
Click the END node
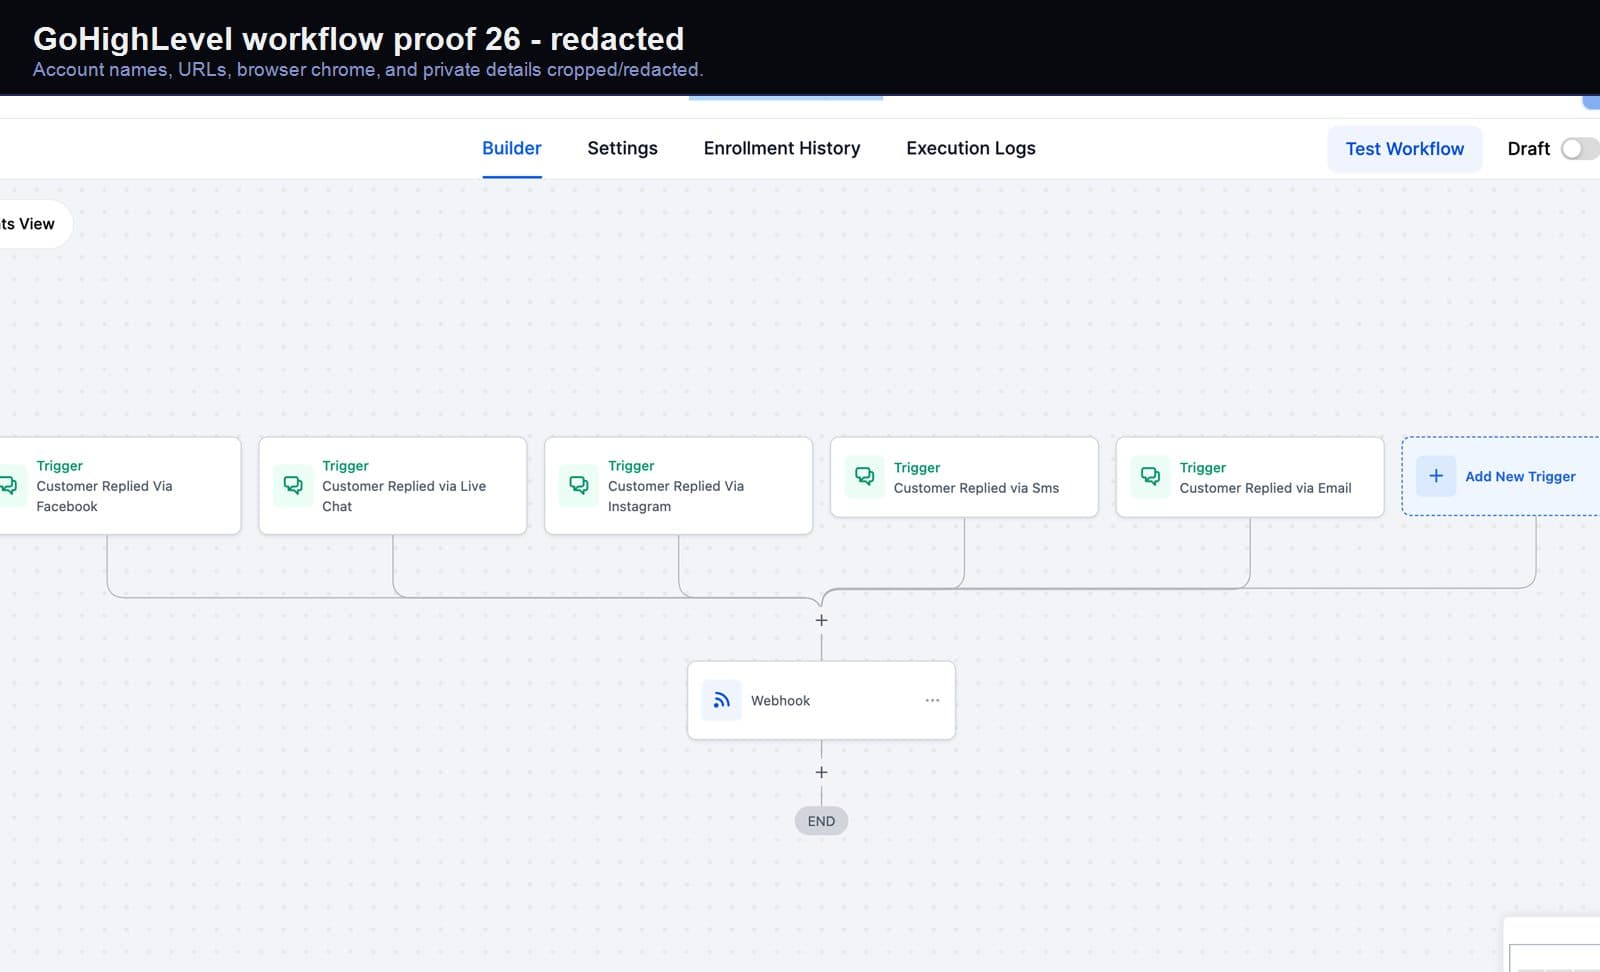coord(821,821)
